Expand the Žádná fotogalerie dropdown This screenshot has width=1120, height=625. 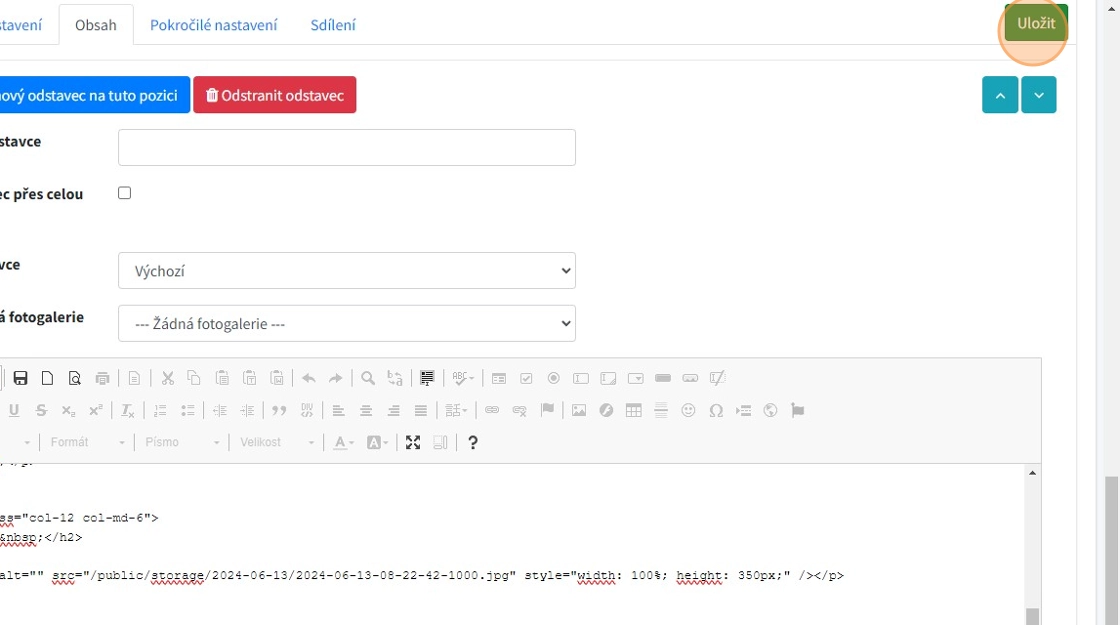(346, 324)
